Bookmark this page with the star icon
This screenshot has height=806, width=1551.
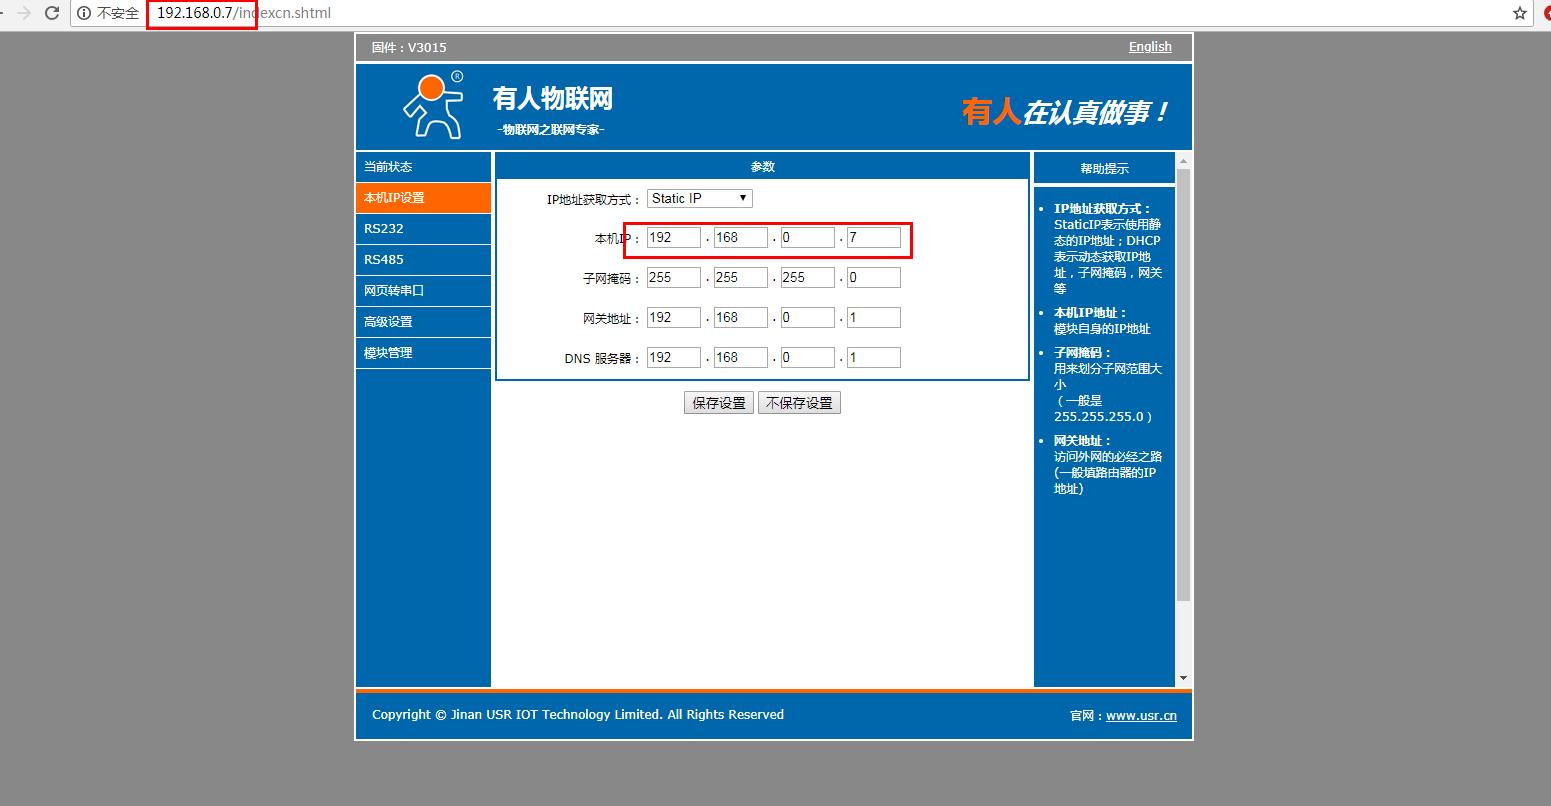1520,14
